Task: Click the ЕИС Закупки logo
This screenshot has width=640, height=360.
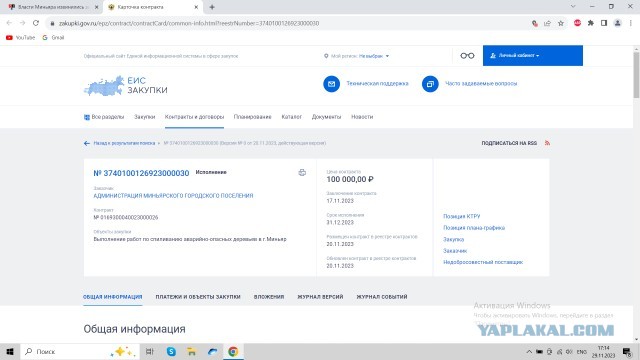Action: 126,85
